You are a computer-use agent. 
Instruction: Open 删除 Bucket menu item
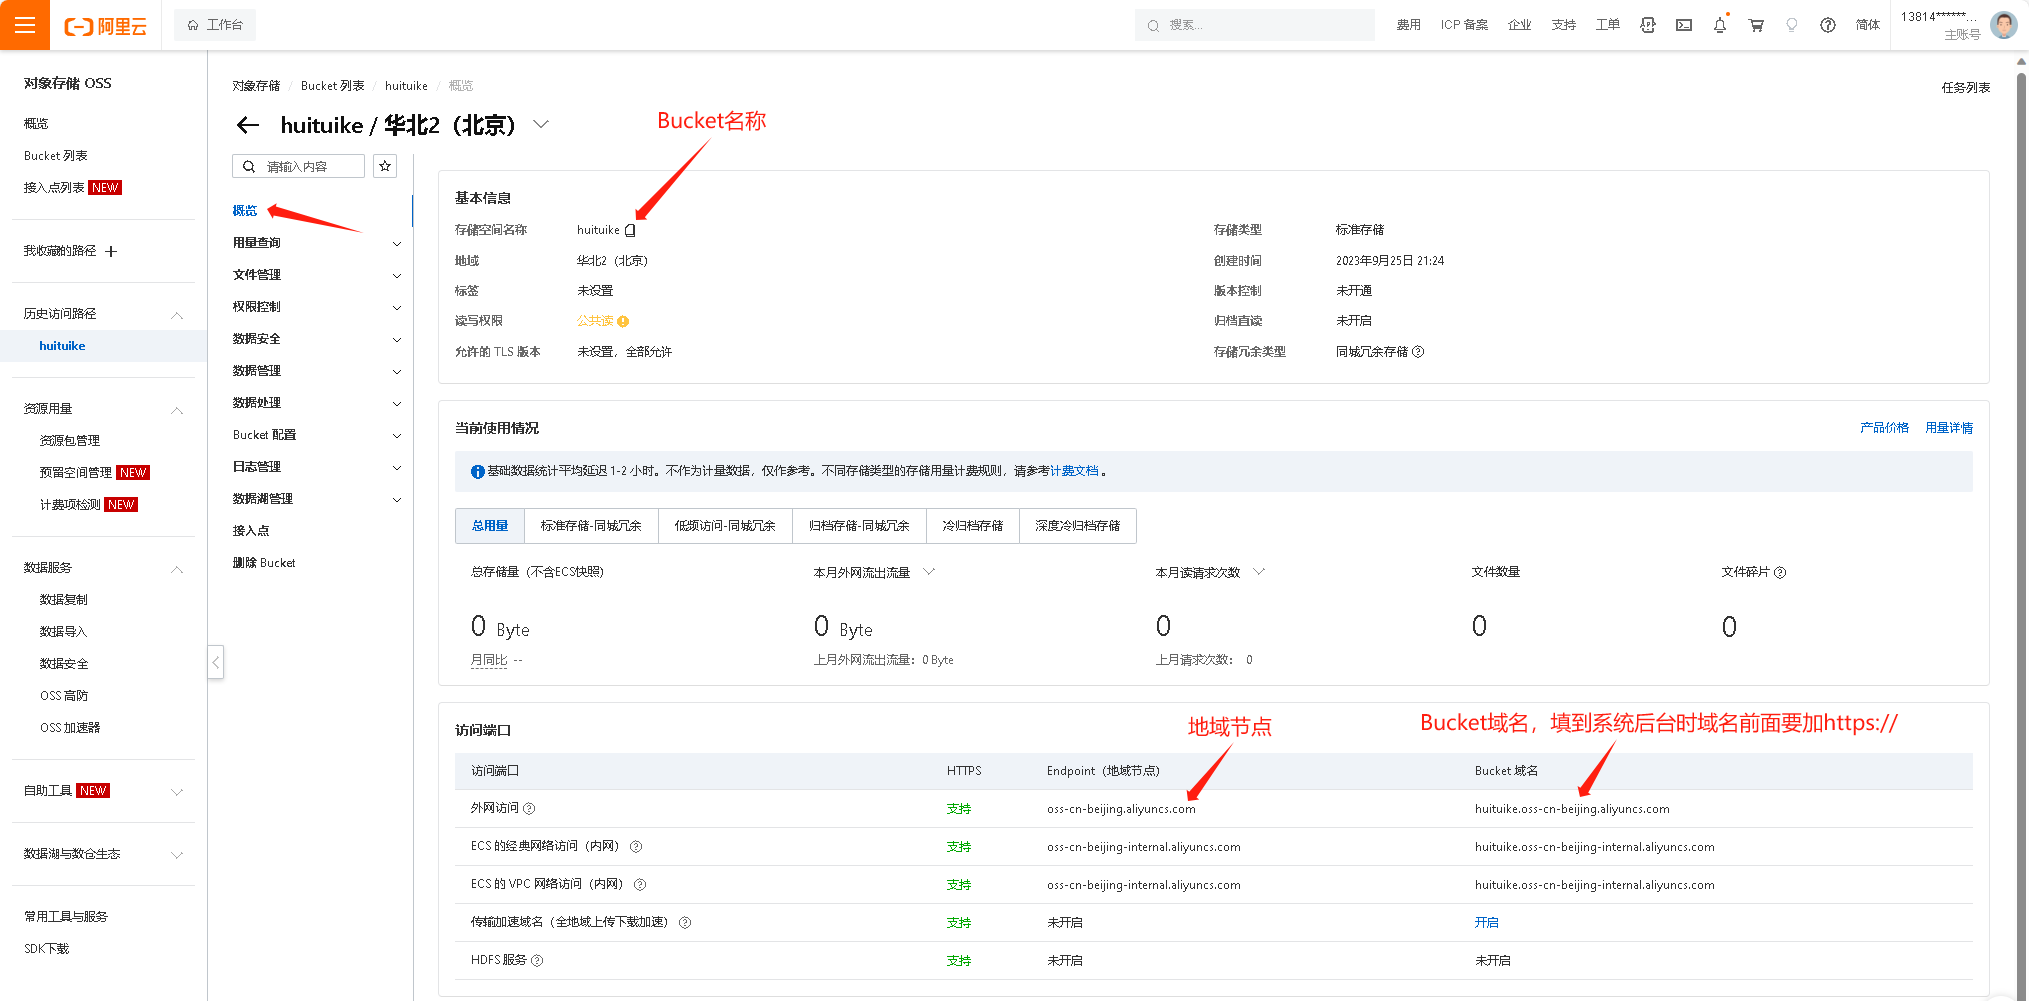coord(264,563)
